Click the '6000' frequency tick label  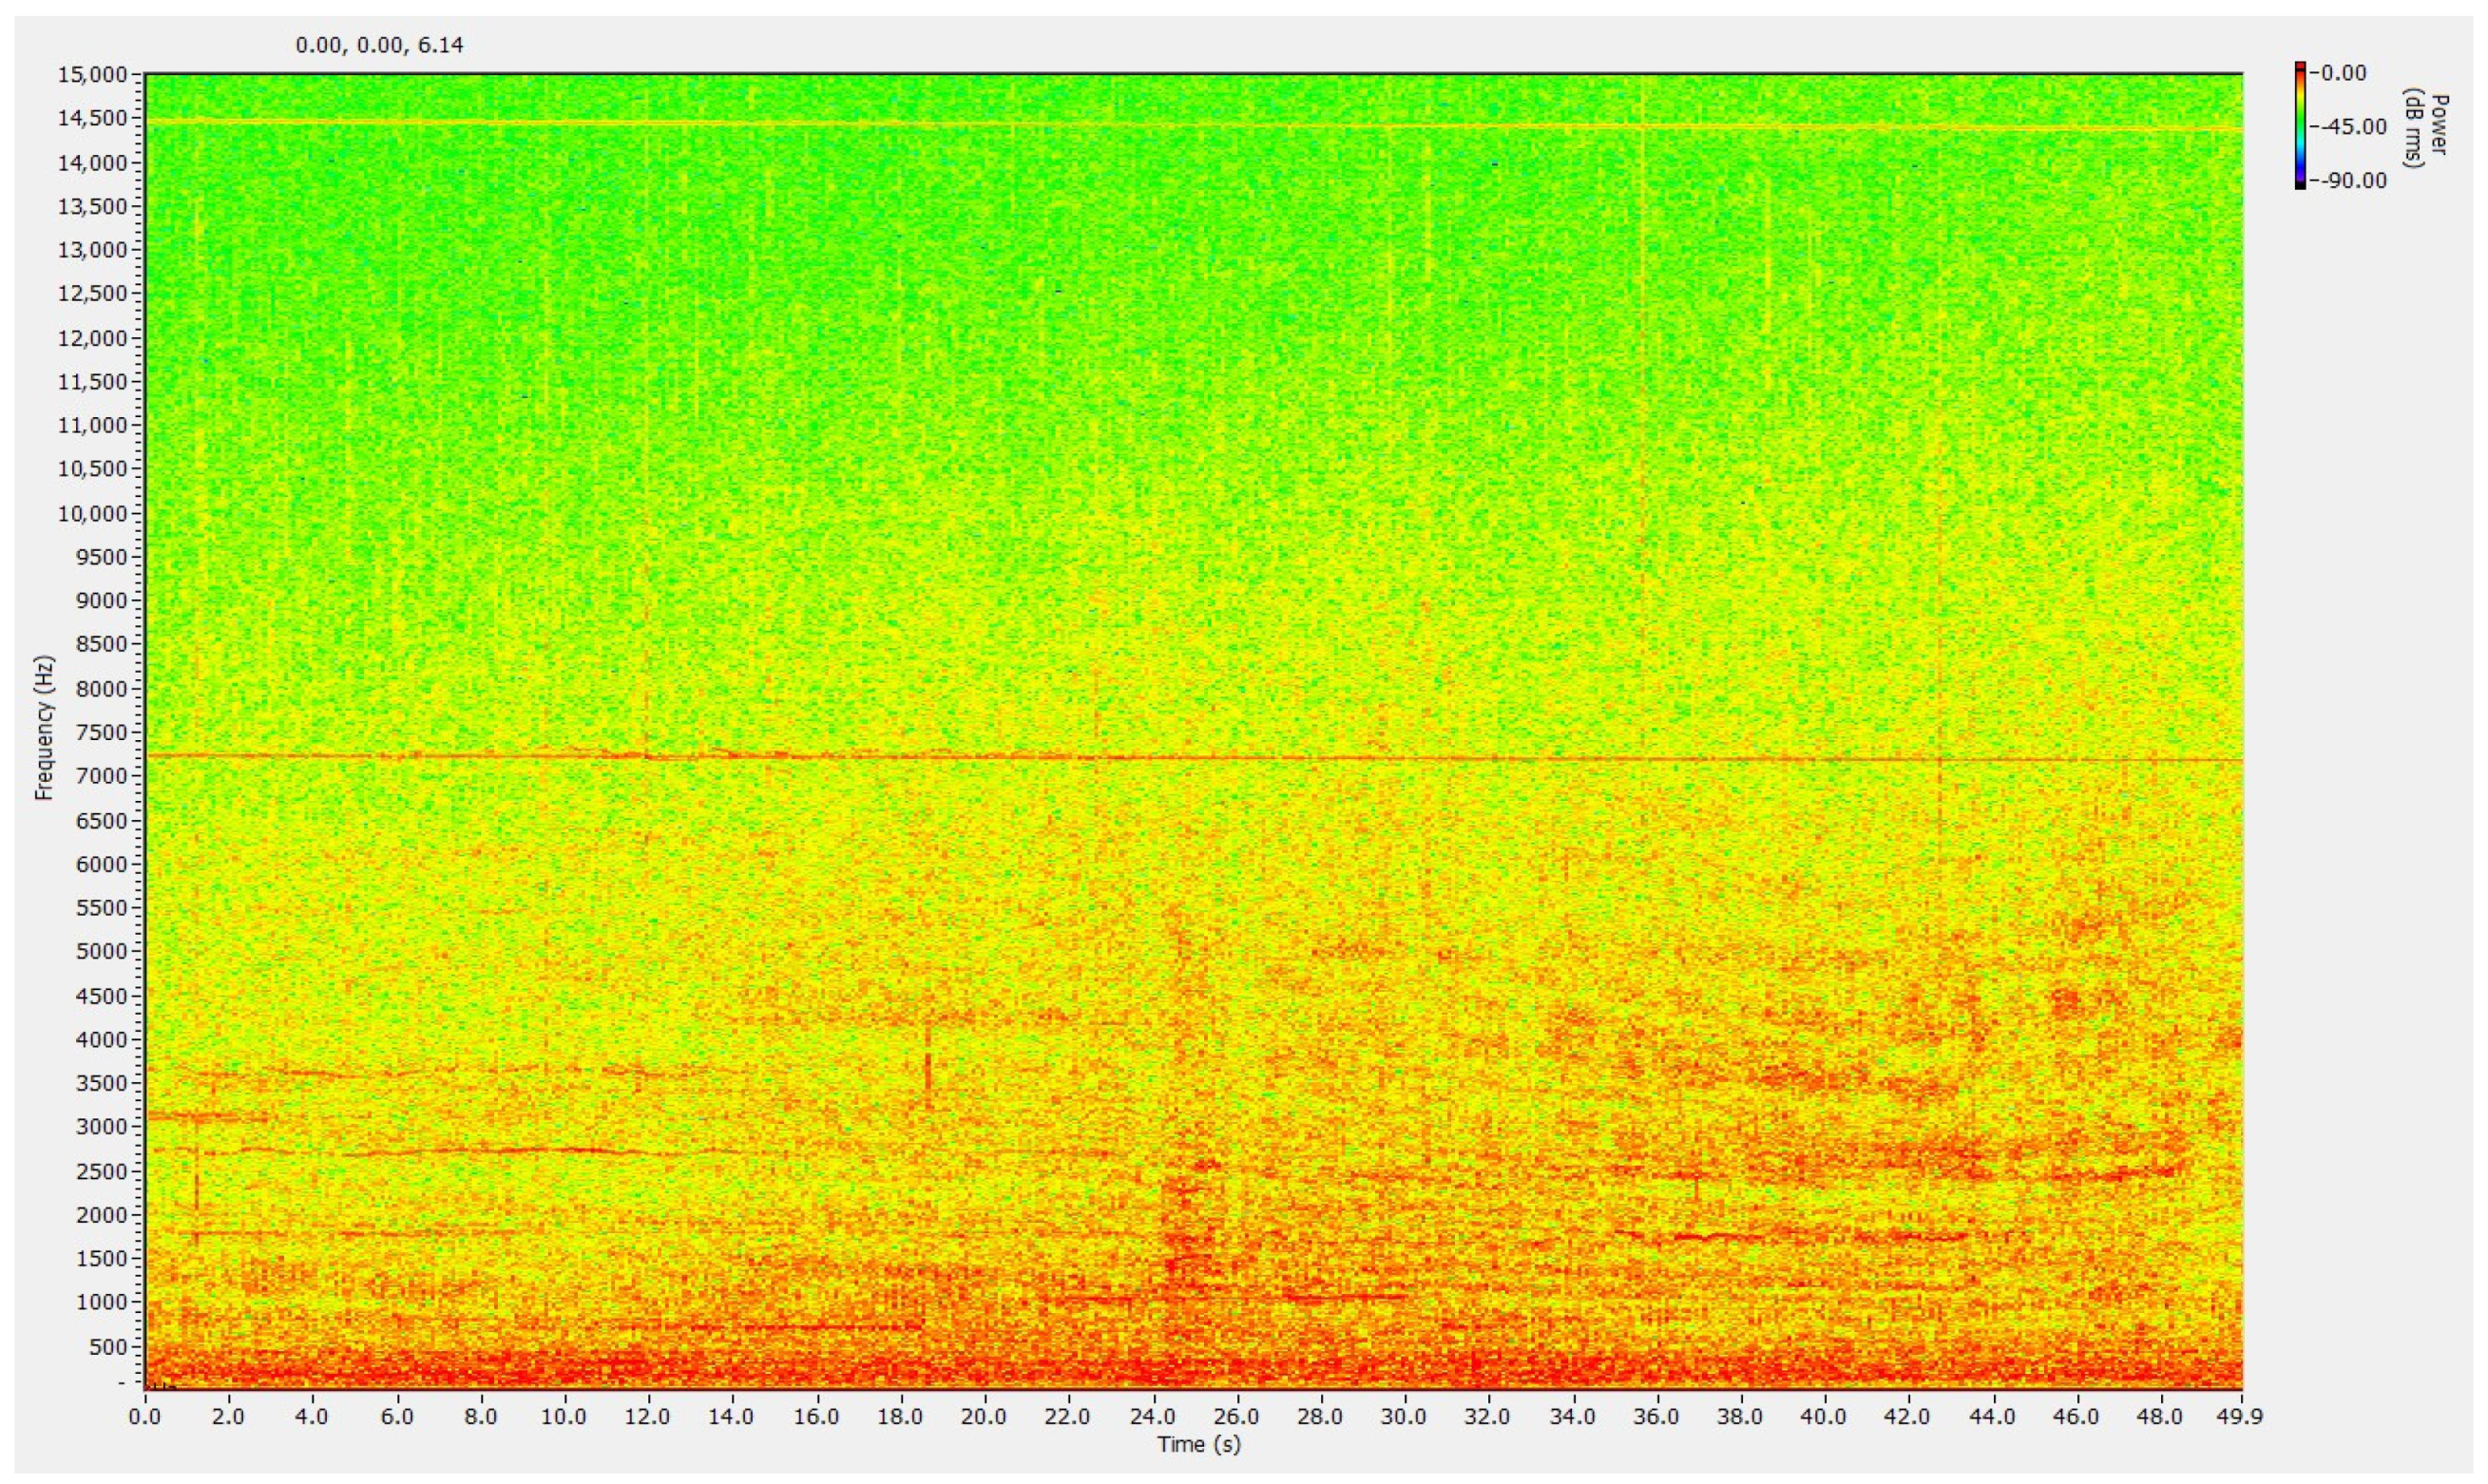[x=103, y=864]
